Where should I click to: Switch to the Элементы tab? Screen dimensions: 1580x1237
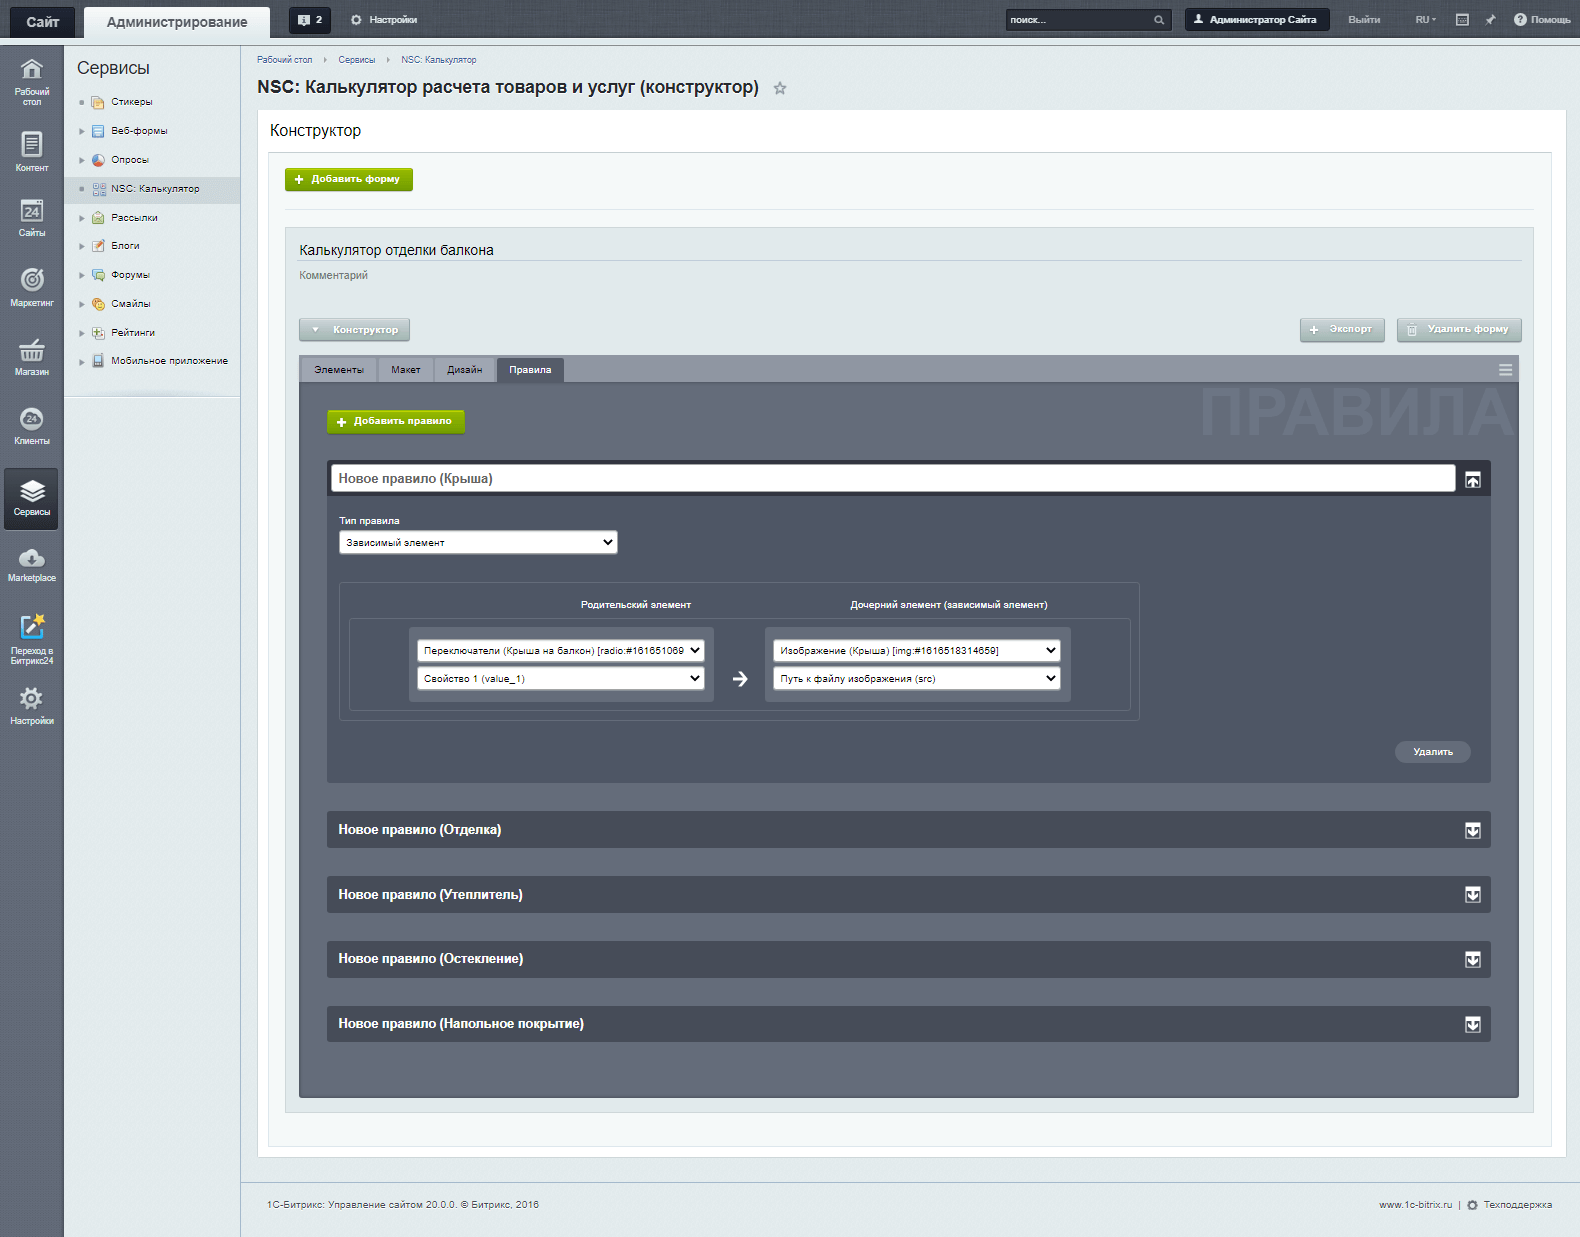pos(339,370)
